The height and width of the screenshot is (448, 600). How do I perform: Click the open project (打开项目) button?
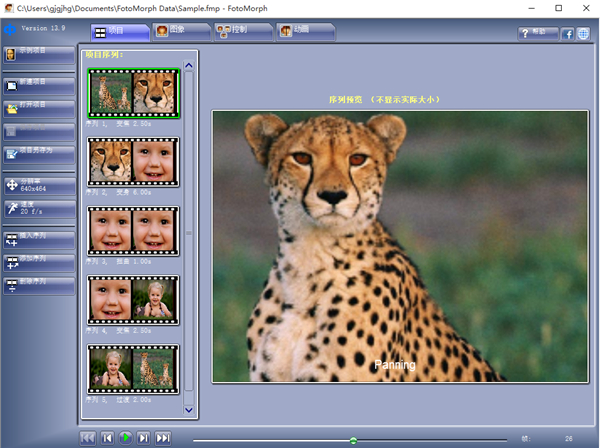point(38,106)
